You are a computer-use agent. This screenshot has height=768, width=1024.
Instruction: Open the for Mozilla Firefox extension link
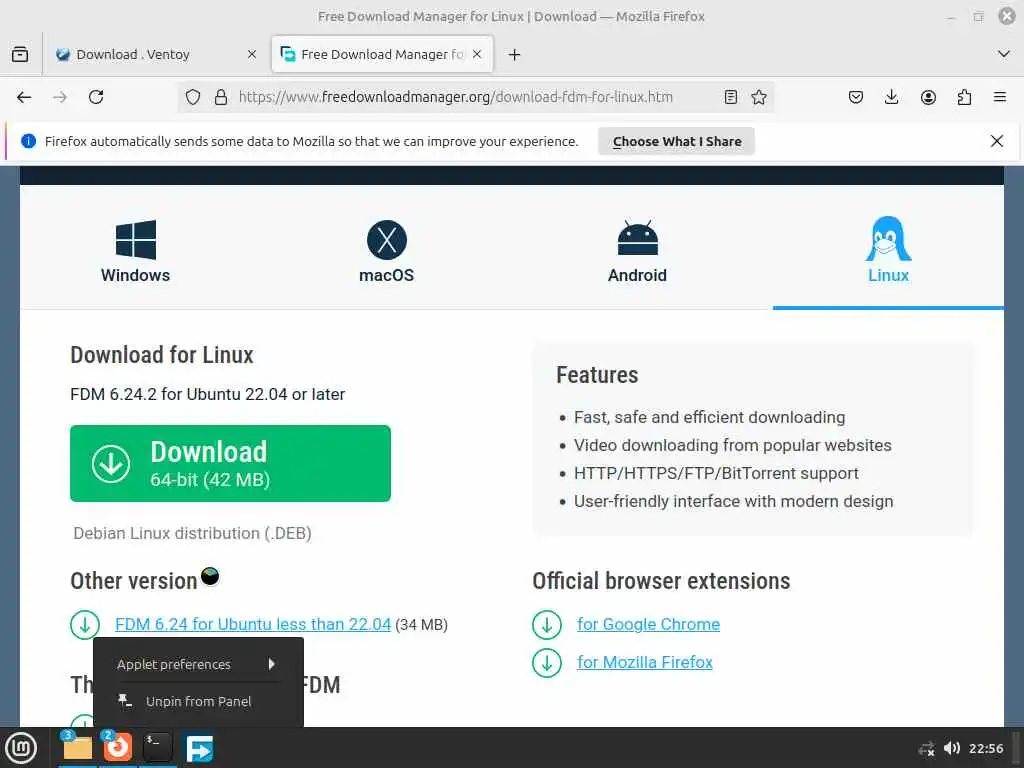[x=645, y=662]
